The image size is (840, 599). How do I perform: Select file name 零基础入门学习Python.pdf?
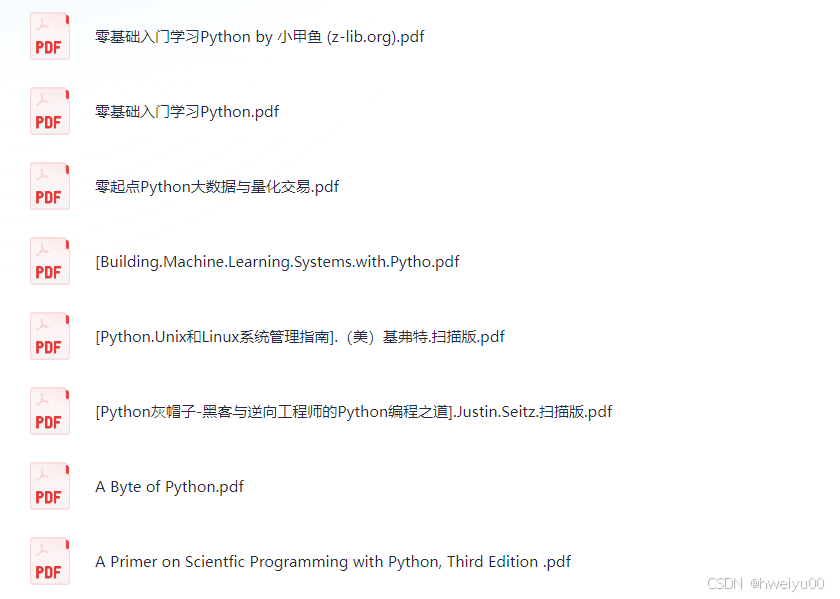point(187,112)
